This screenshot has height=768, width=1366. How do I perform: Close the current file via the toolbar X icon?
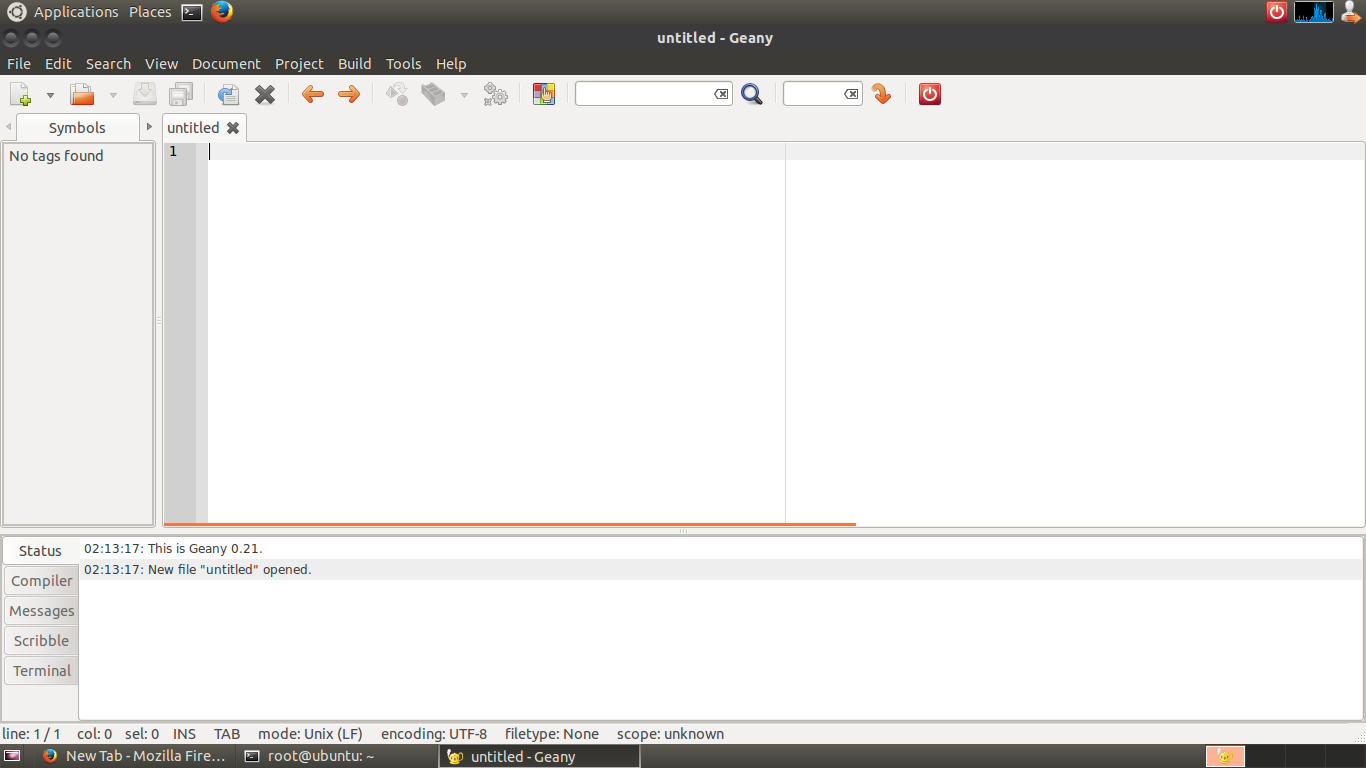point(264,93)
